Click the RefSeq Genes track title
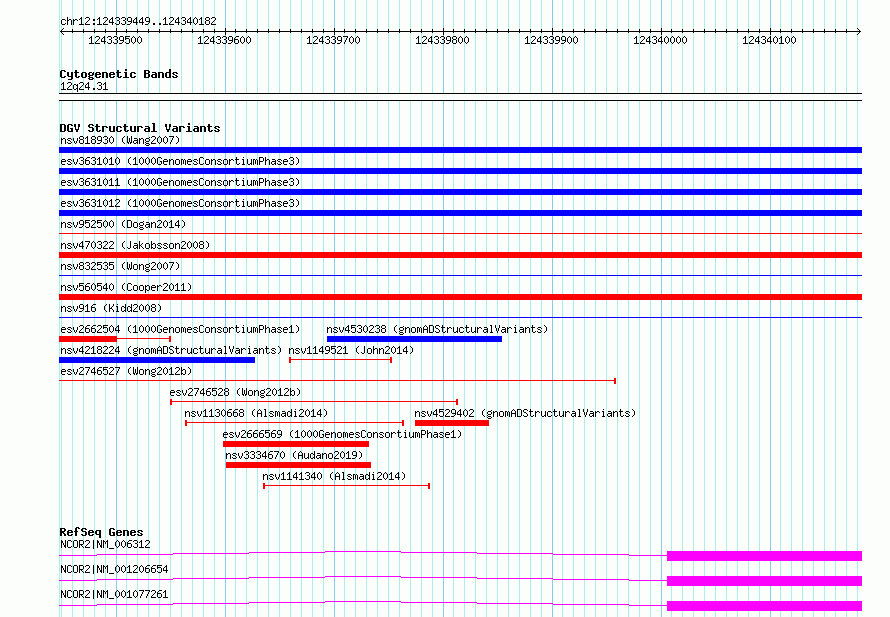Screen dimensions: 890x617 pyautogui.click(x=101, y=532)
